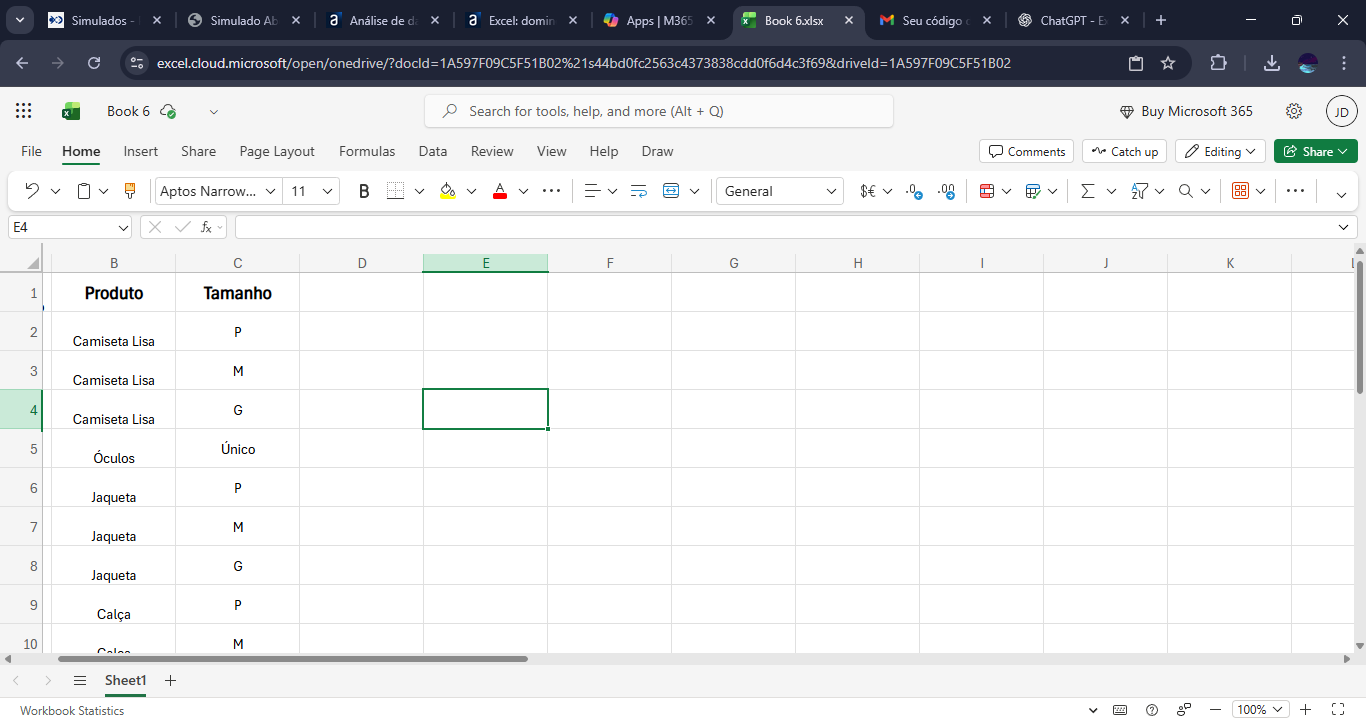Select the Format Painter brush
1366x720 pixels.
coord(129,191)
